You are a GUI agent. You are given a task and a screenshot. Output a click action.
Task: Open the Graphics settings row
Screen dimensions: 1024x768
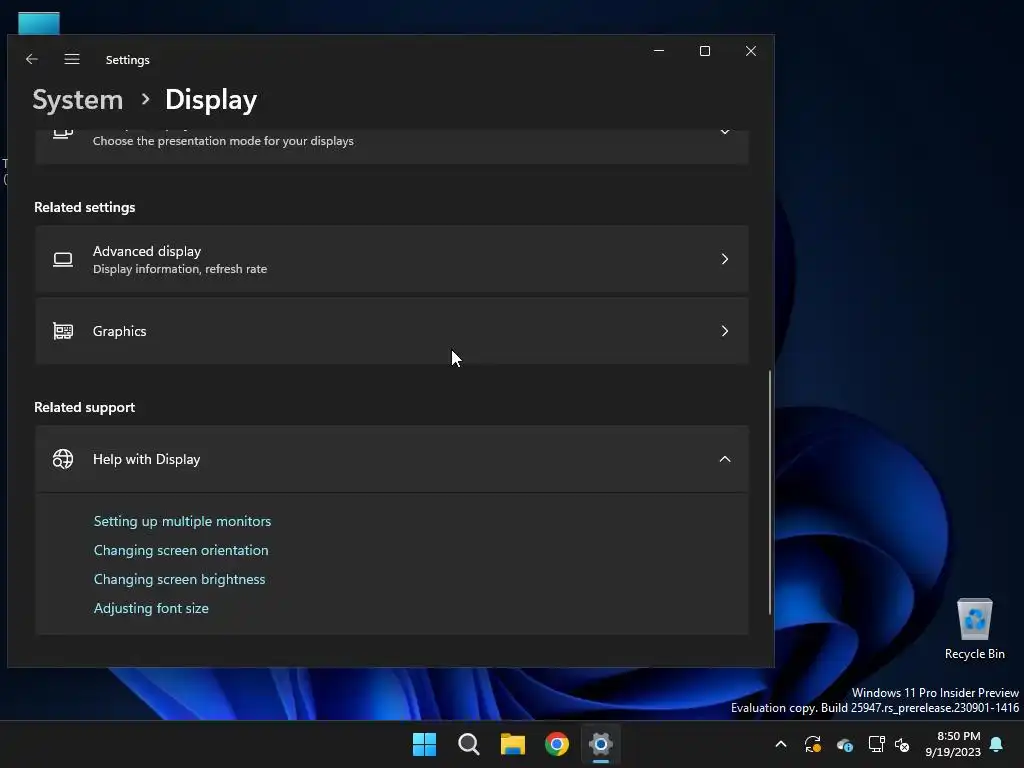[392, 331]
